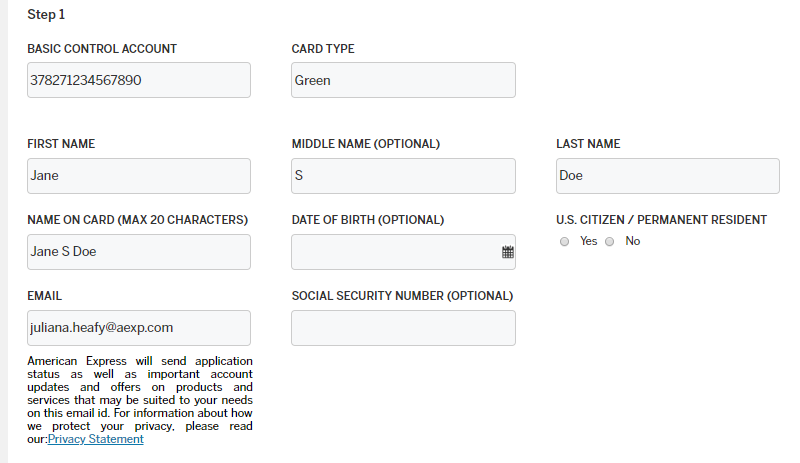
Task: Click the Social Security Number label
Action: click(x=402, y=296)
